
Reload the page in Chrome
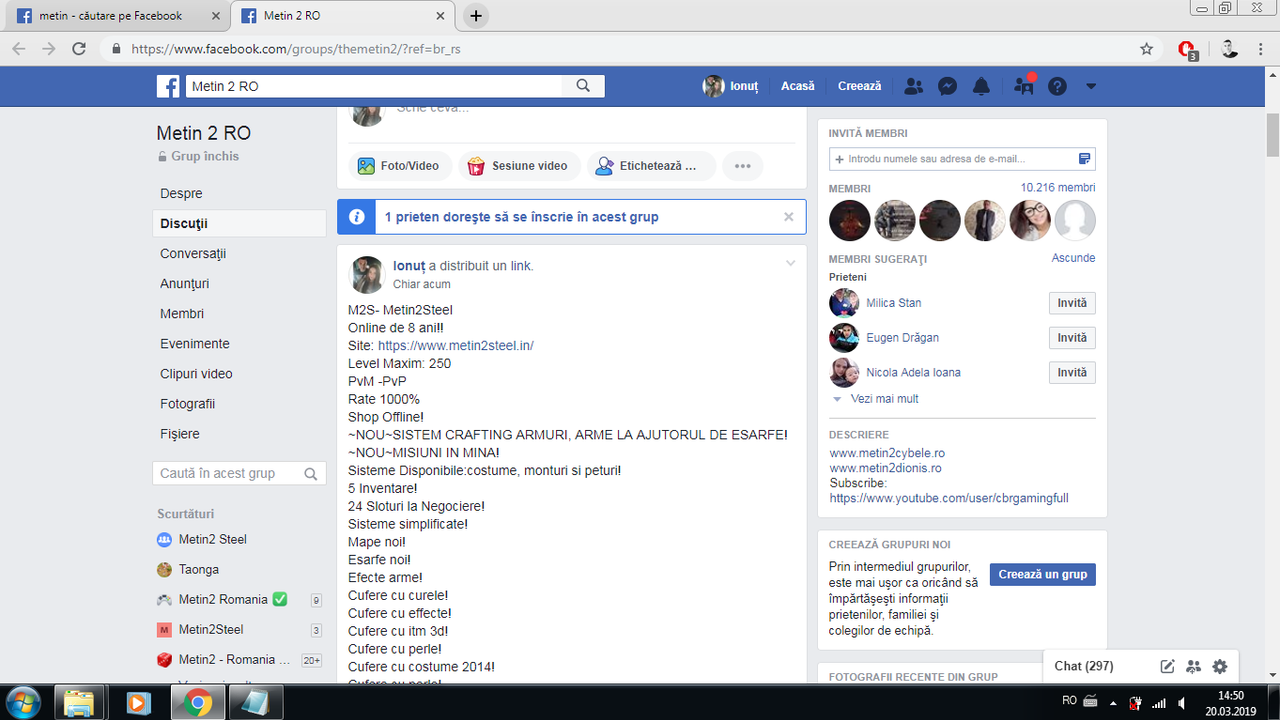click(79, 48)
